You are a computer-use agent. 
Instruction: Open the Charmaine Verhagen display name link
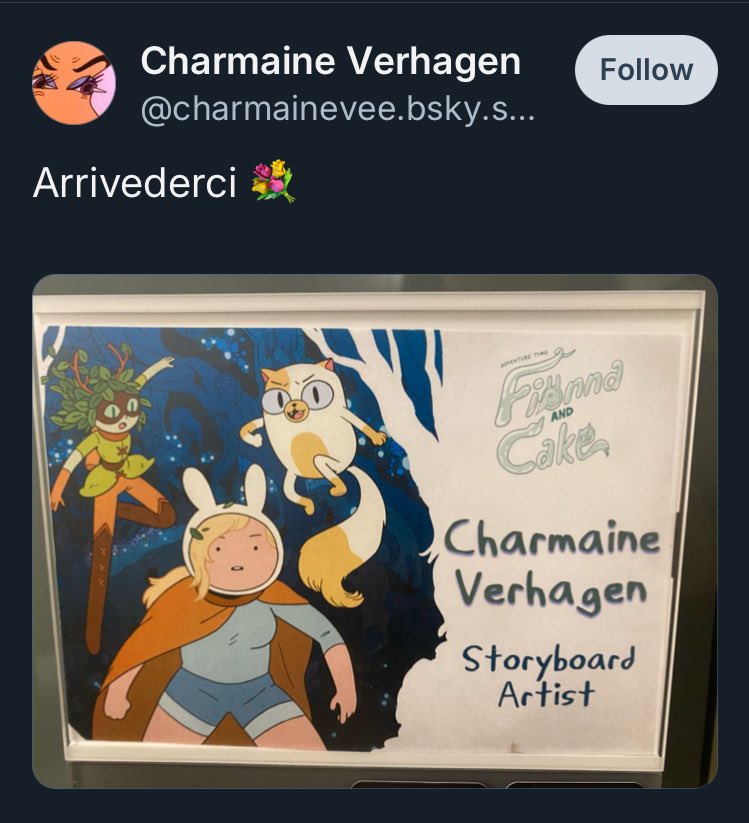330,61
